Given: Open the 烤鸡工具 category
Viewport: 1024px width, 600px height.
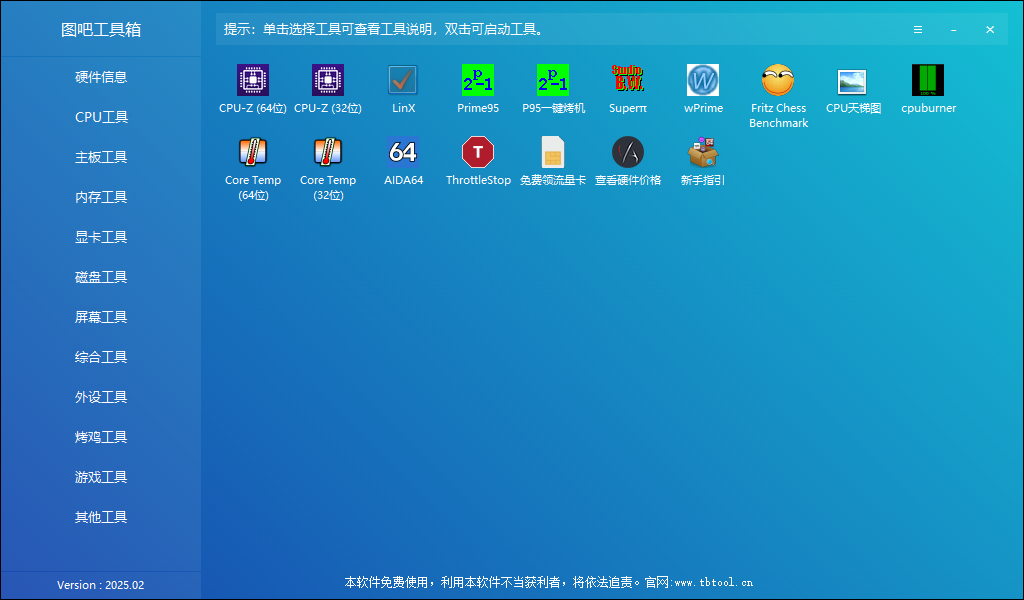Looking at the screenshot, I should (100, 437).
